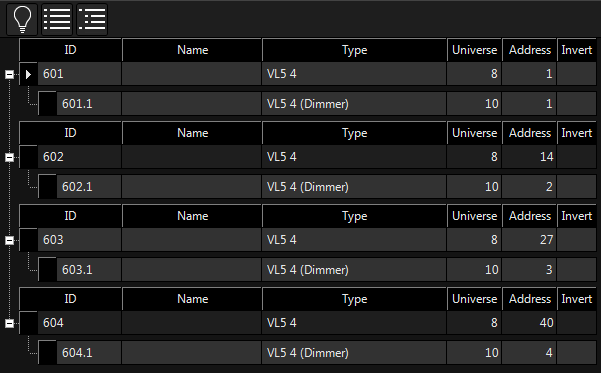Collapse fixture 602 tree node

point(10,157)
